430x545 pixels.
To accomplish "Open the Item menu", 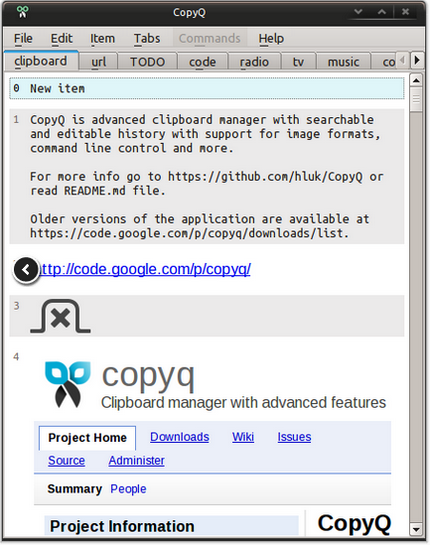I will click(103, 38).
